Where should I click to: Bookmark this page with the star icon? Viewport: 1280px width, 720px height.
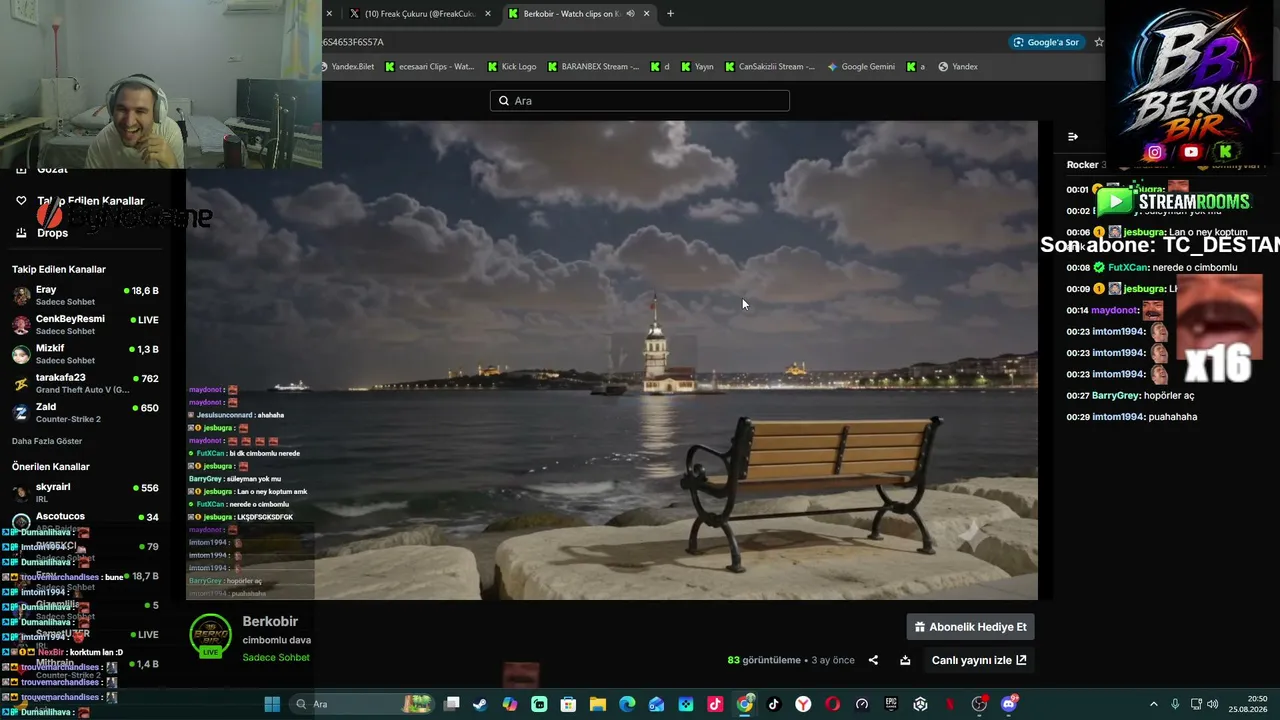click(x=1099, y=42)
